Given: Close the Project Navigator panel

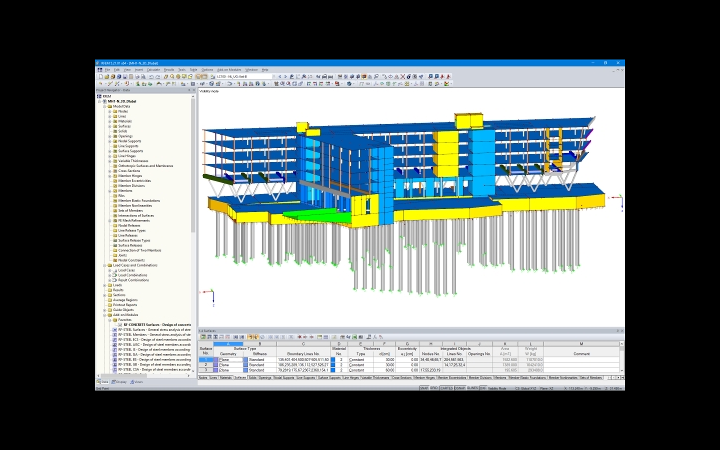Looking at the screenshot, I should [x=194, y=90].
